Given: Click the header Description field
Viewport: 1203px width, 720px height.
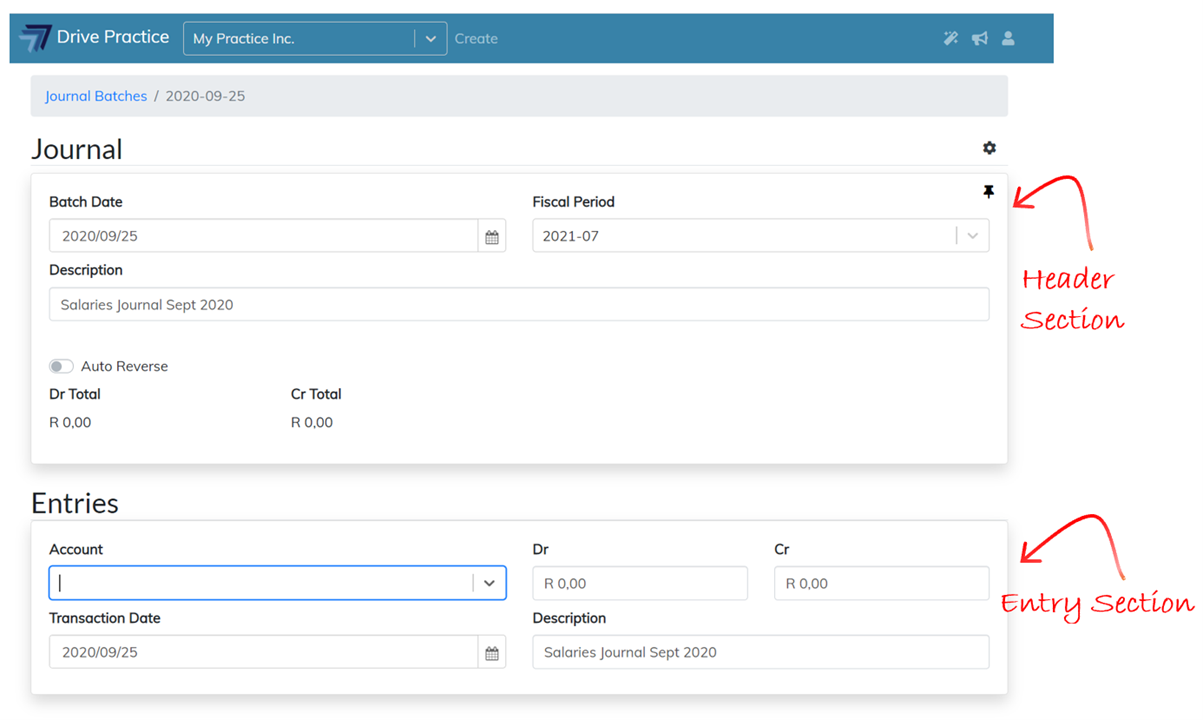Looking at the screenshot, I should click(x=519, y=304).
